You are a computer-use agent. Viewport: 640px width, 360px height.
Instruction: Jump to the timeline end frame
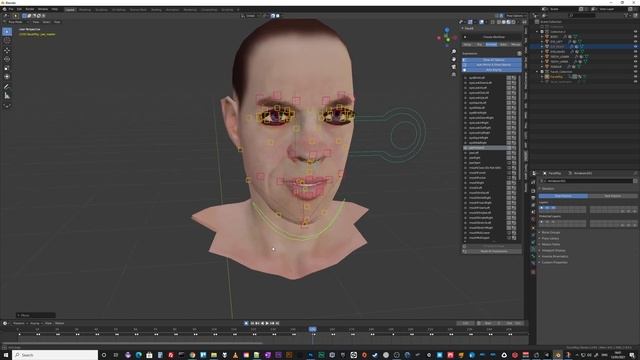coord(278,323)
